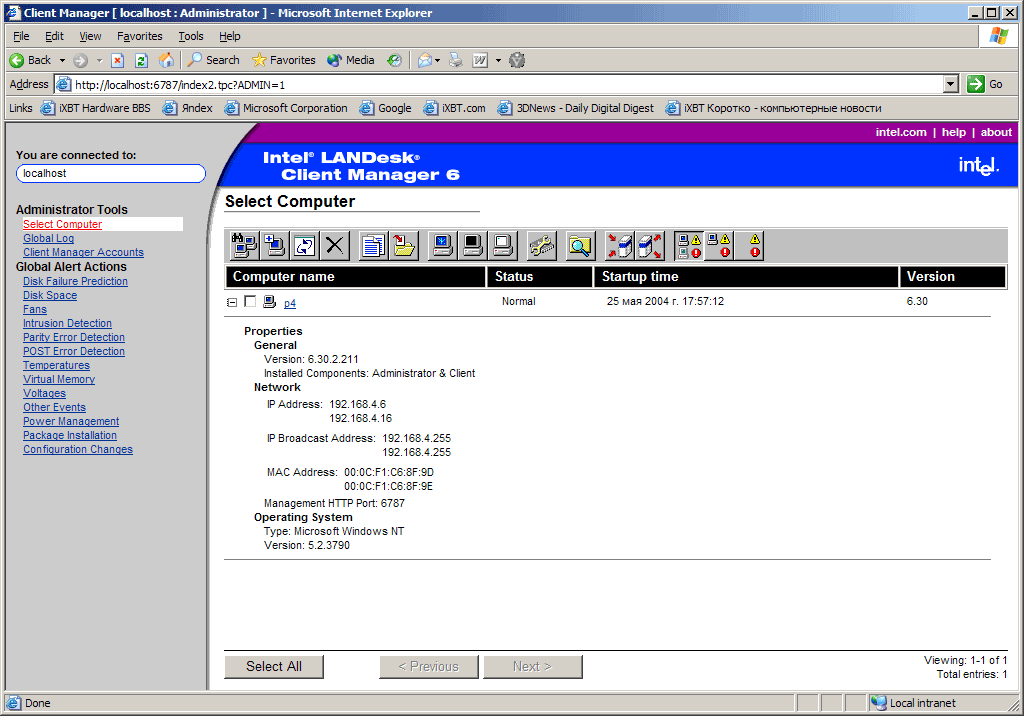Click the IE History icon

pos(394,61)
